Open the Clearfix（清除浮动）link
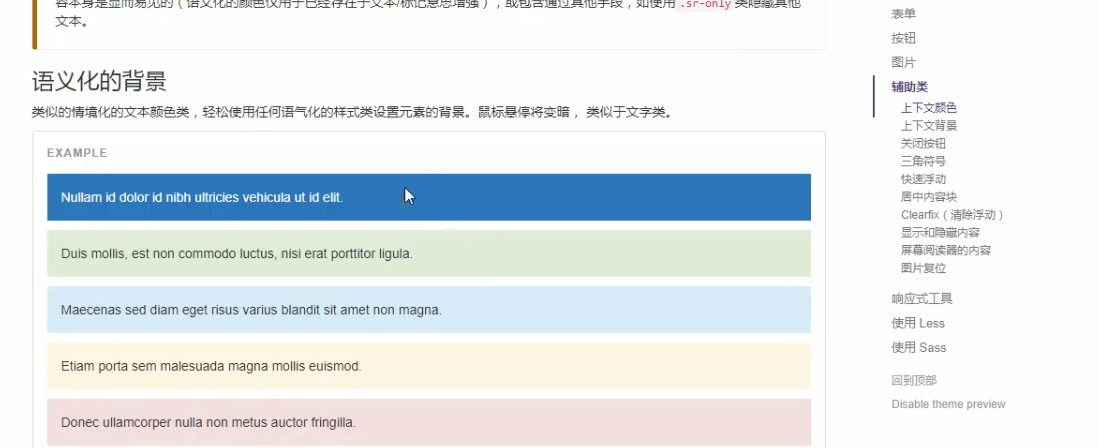This screenshot has width=1099, height=448. click(x=953, y=215)
